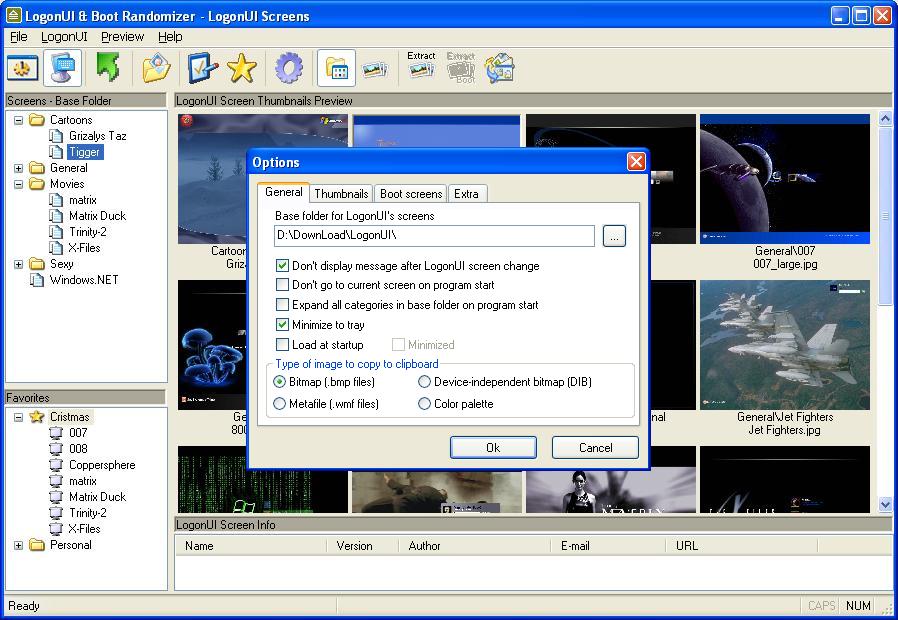Click the open folder with picture icon

(x=156, y=68)
